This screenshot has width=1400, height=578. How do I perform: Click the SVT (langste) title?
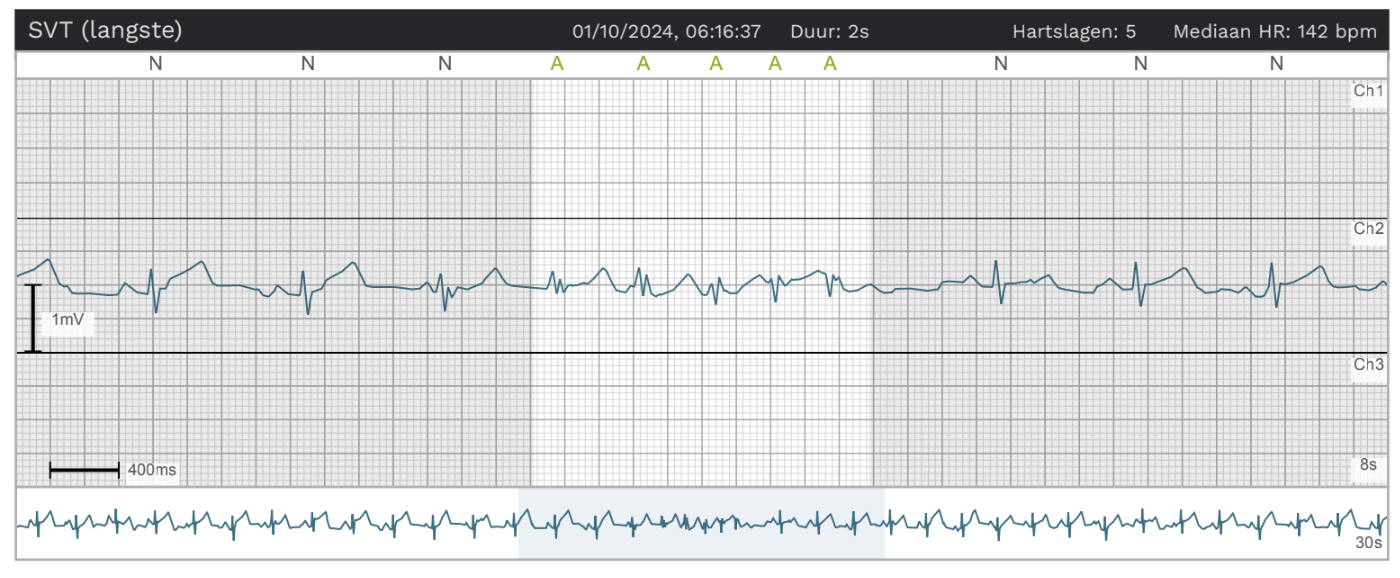105,30
